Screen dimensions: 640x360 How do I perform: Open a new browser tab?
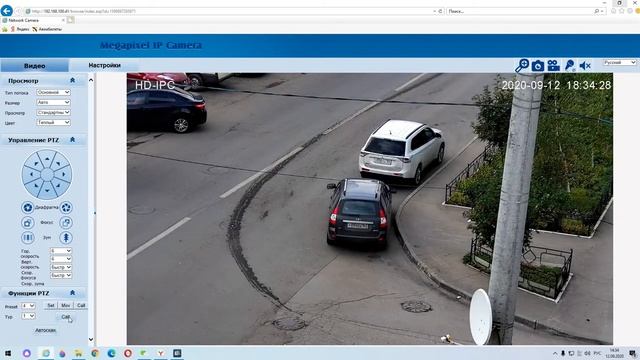point(71,20)
